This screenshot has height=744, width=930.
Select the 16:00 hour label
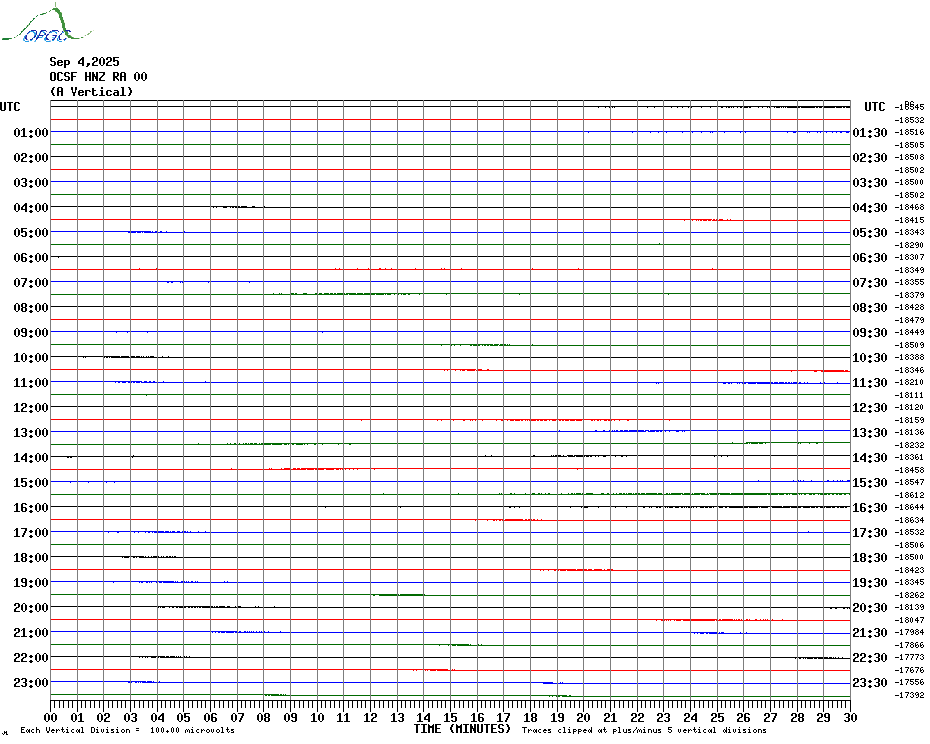tap(31, 508)
